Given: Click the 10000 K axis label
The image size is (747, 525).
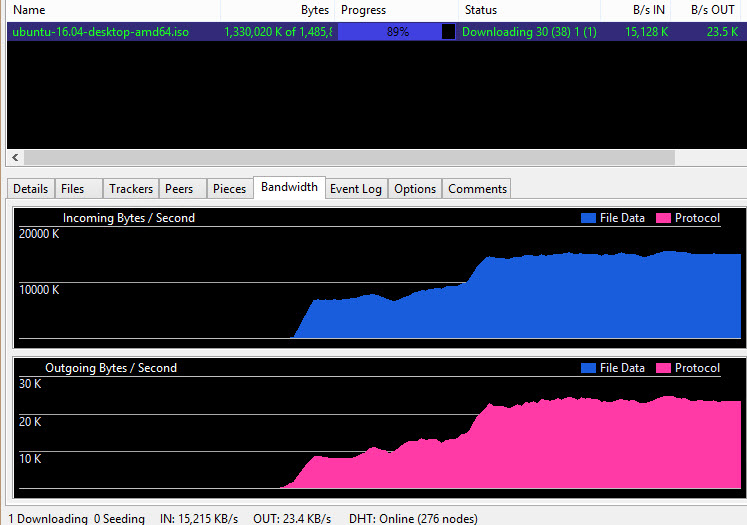Looking at the screenshot, I should 39,290.
